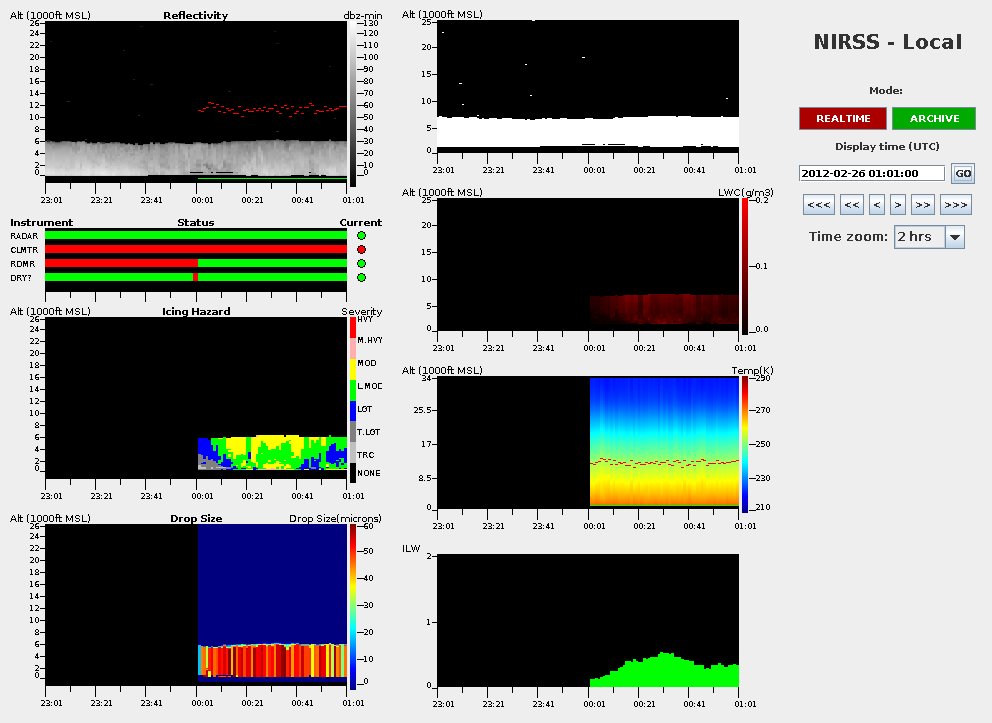Click the RADAR current status indicator

[361, 236]
